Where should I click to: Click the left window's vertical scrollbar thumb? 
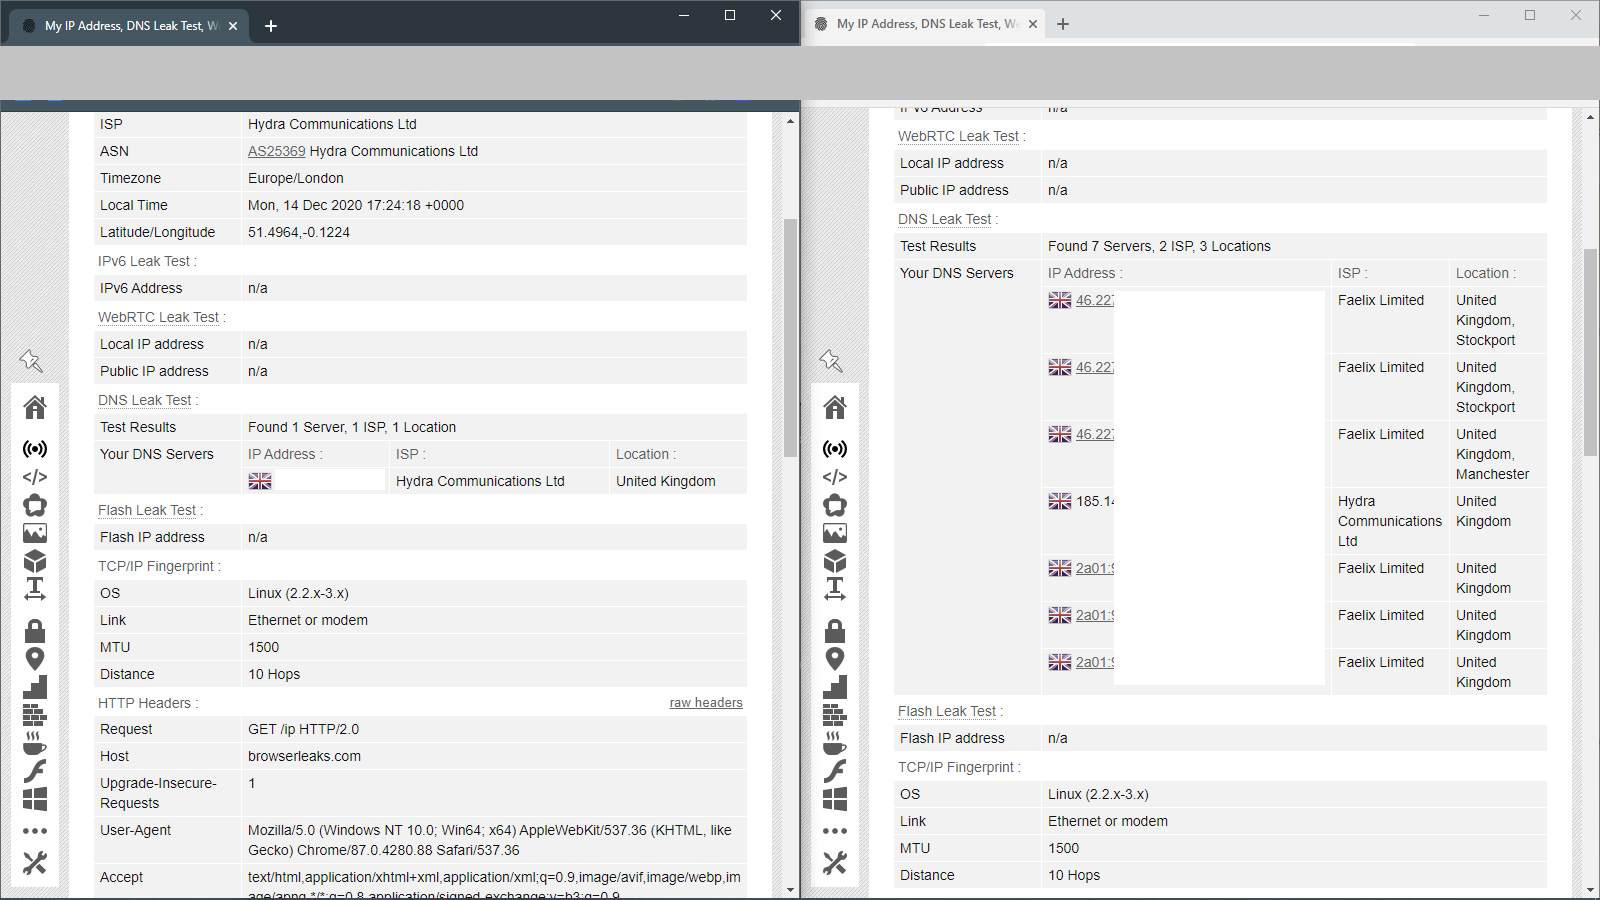coord(790,337)
